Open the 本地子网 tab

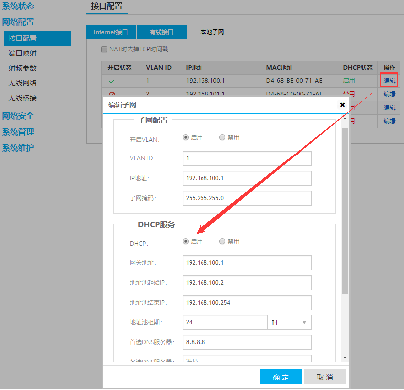212,32
